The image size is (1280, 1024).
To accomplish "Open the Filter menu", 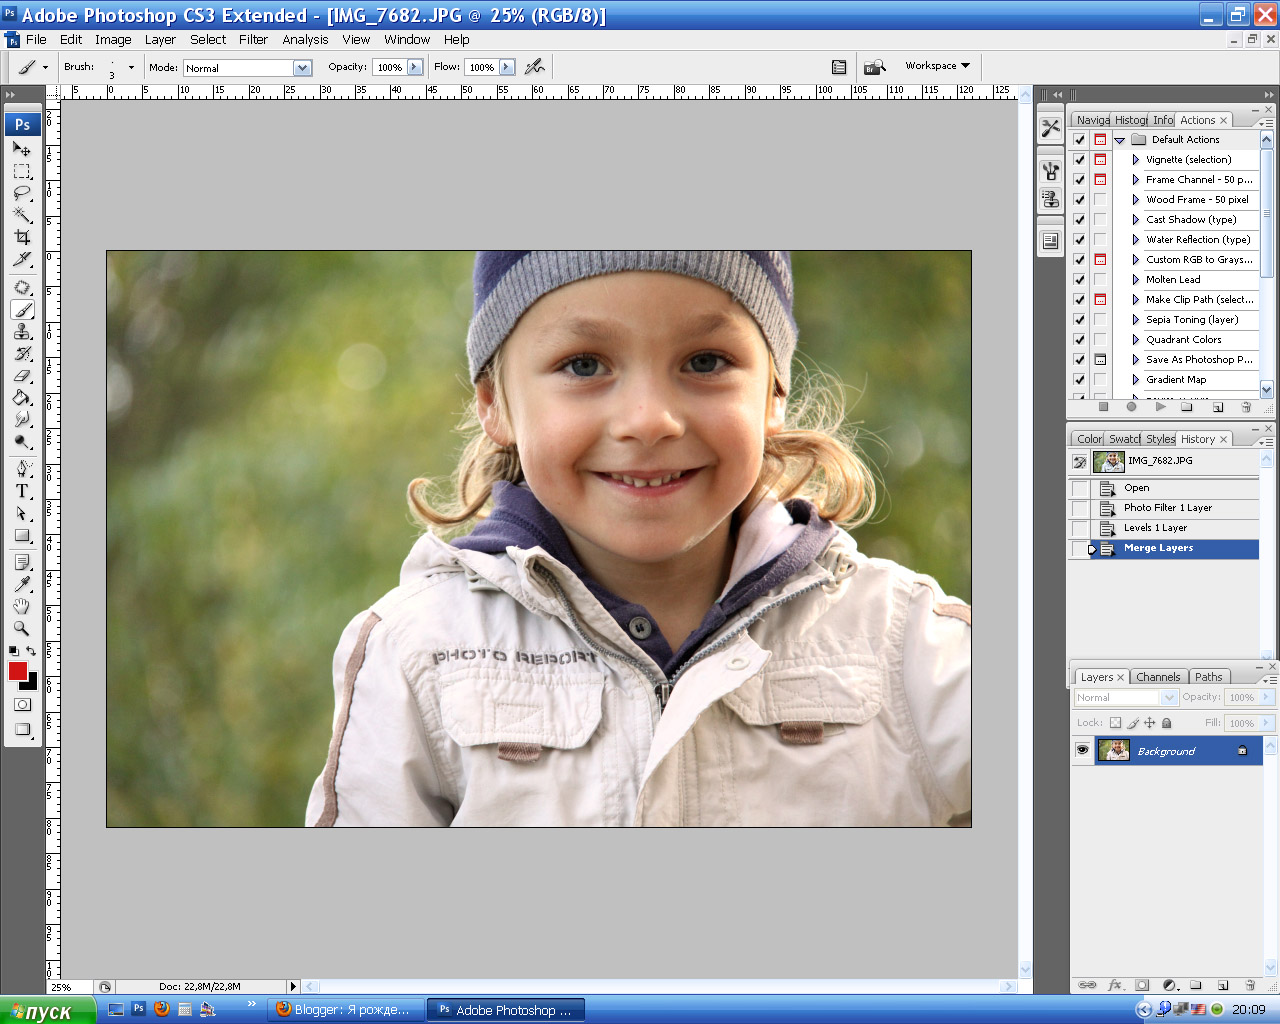I will pyautogui.click(x=253, y=40).
